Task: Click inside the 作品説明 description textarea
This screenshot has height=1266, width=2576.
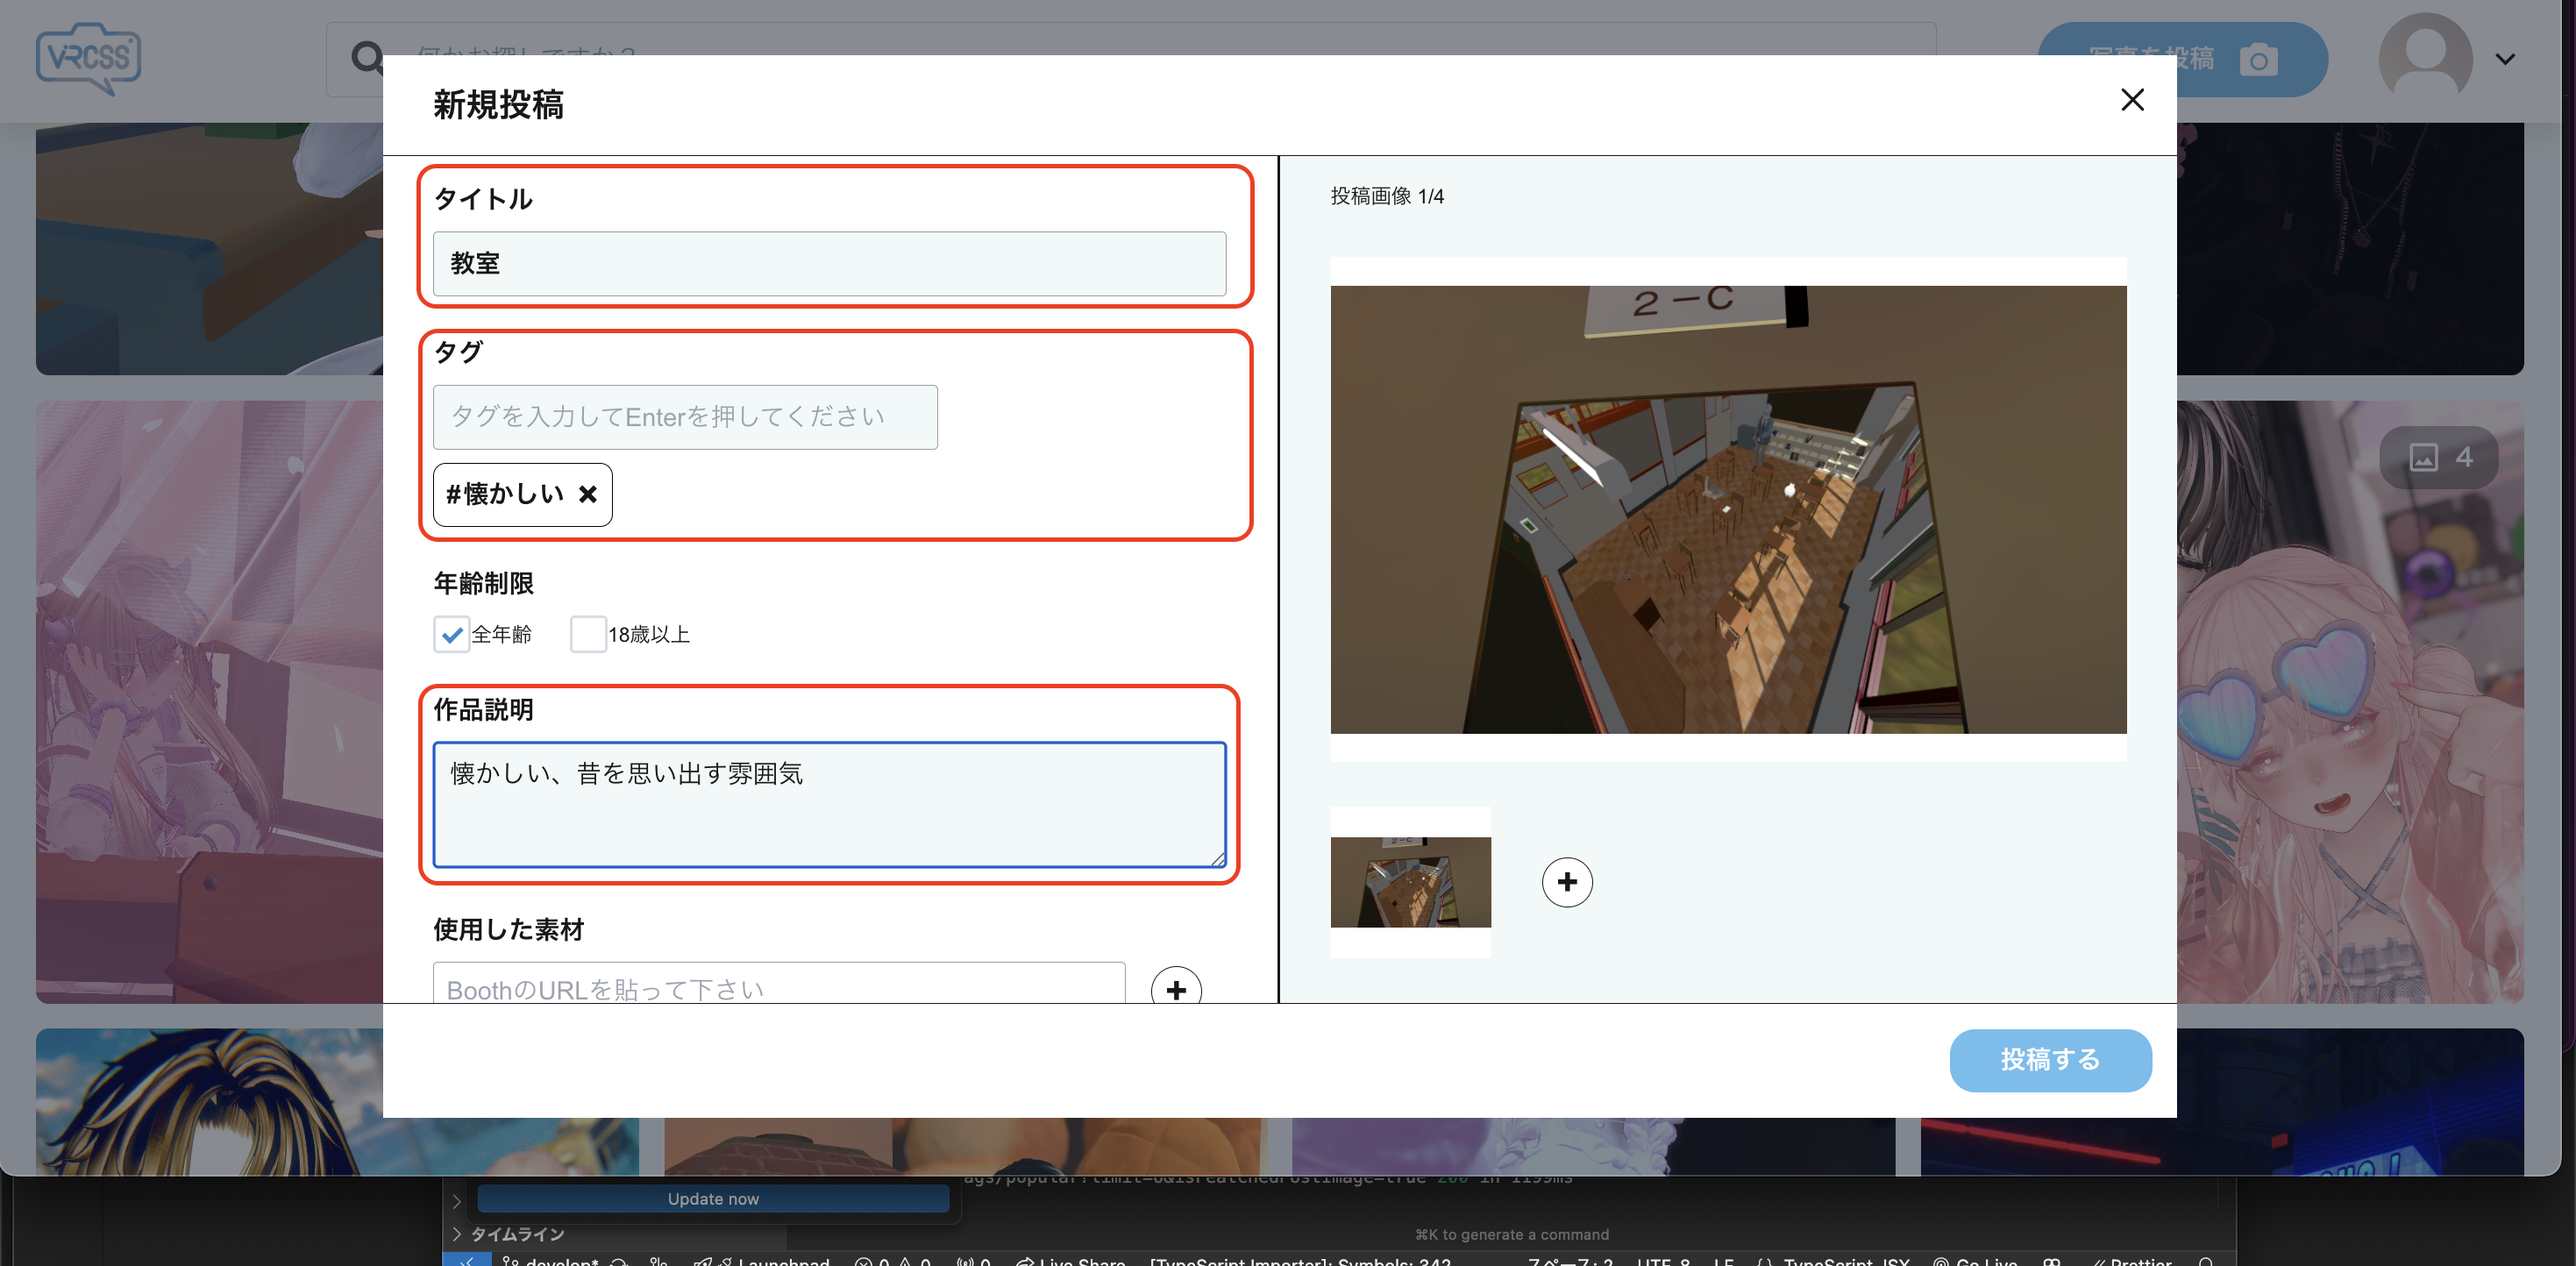Action: pyautogui.click(x=829, y=804)
